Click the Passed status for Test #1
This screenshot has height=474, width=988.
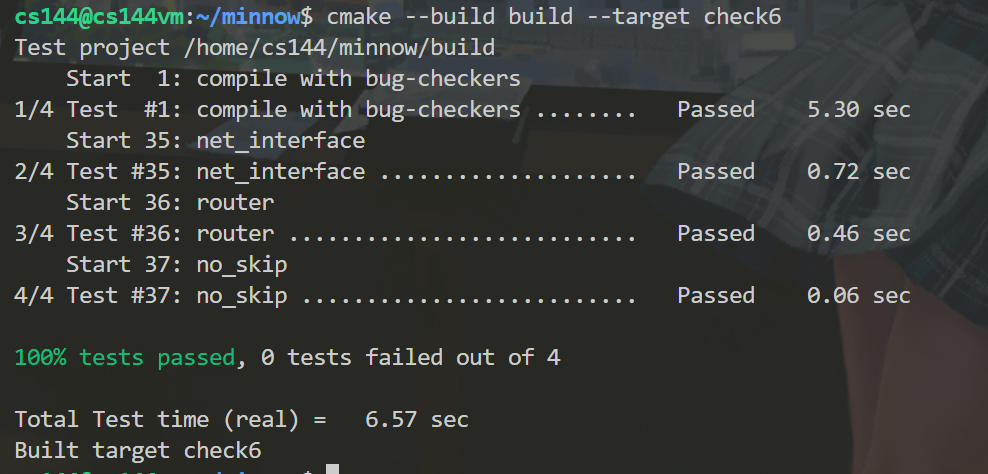point(716,110)
